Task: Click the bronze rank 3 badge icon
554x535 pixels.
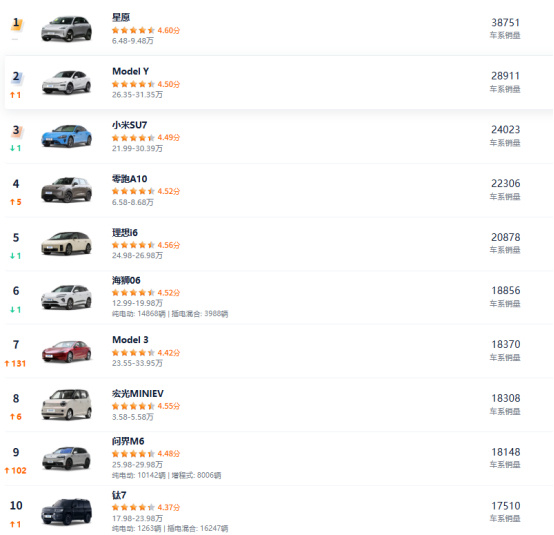Action: 16,131
